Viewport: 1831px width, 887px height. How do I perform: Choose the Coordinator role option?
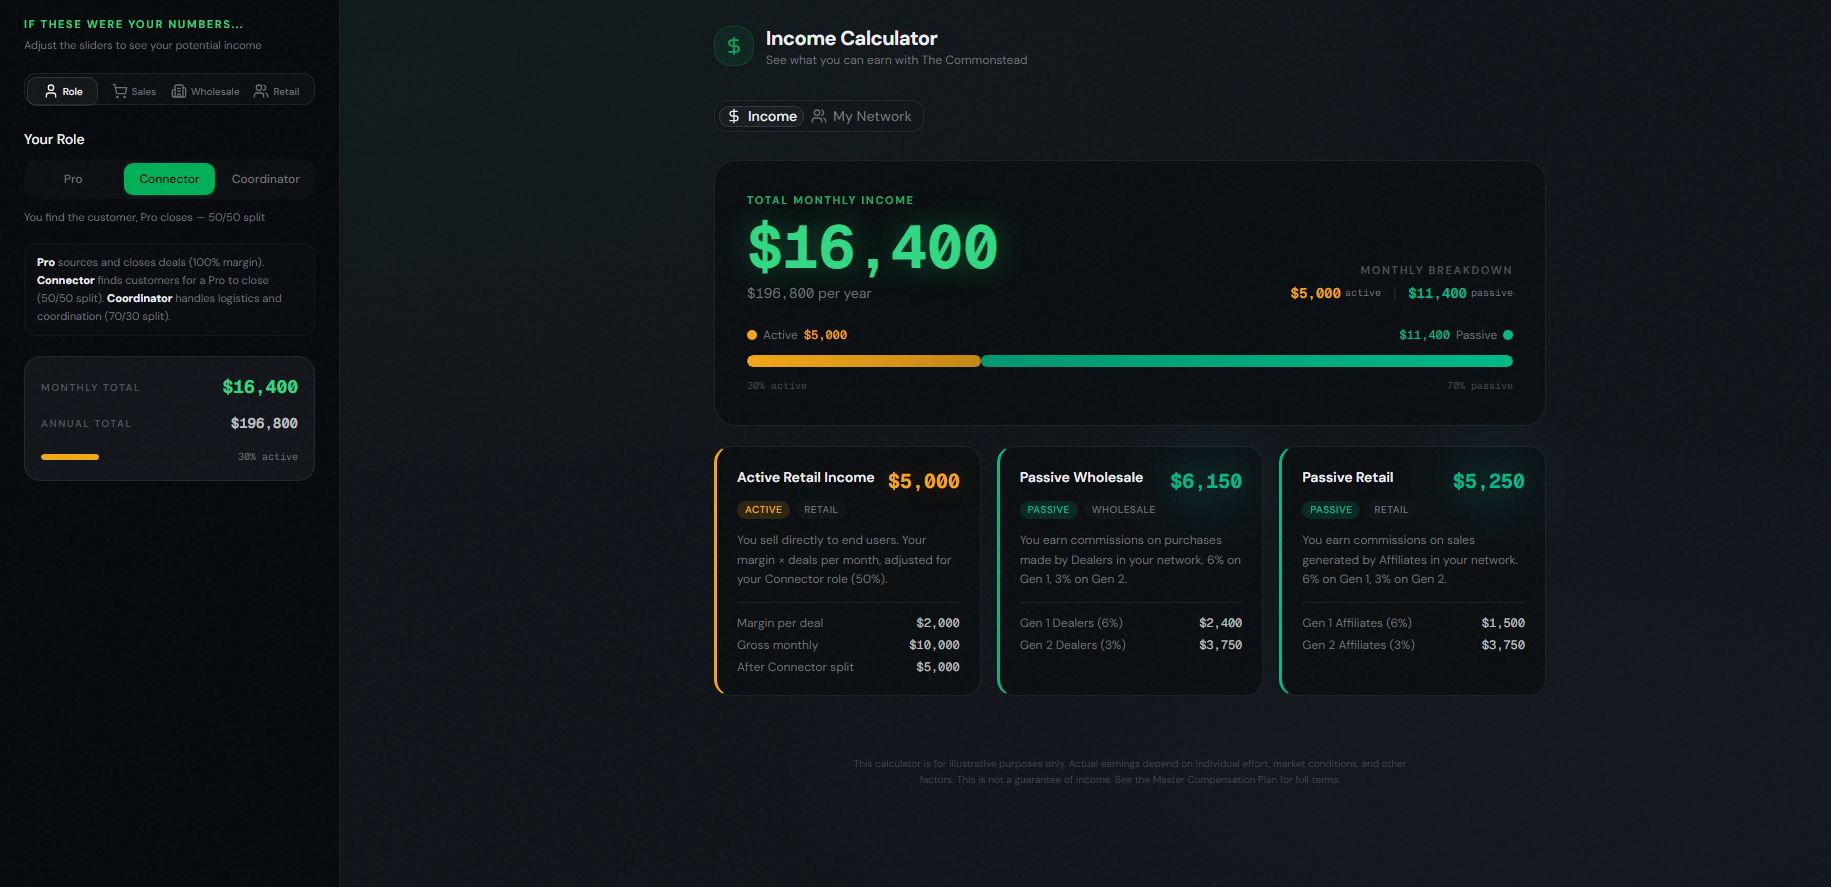(x=266, y=179)
